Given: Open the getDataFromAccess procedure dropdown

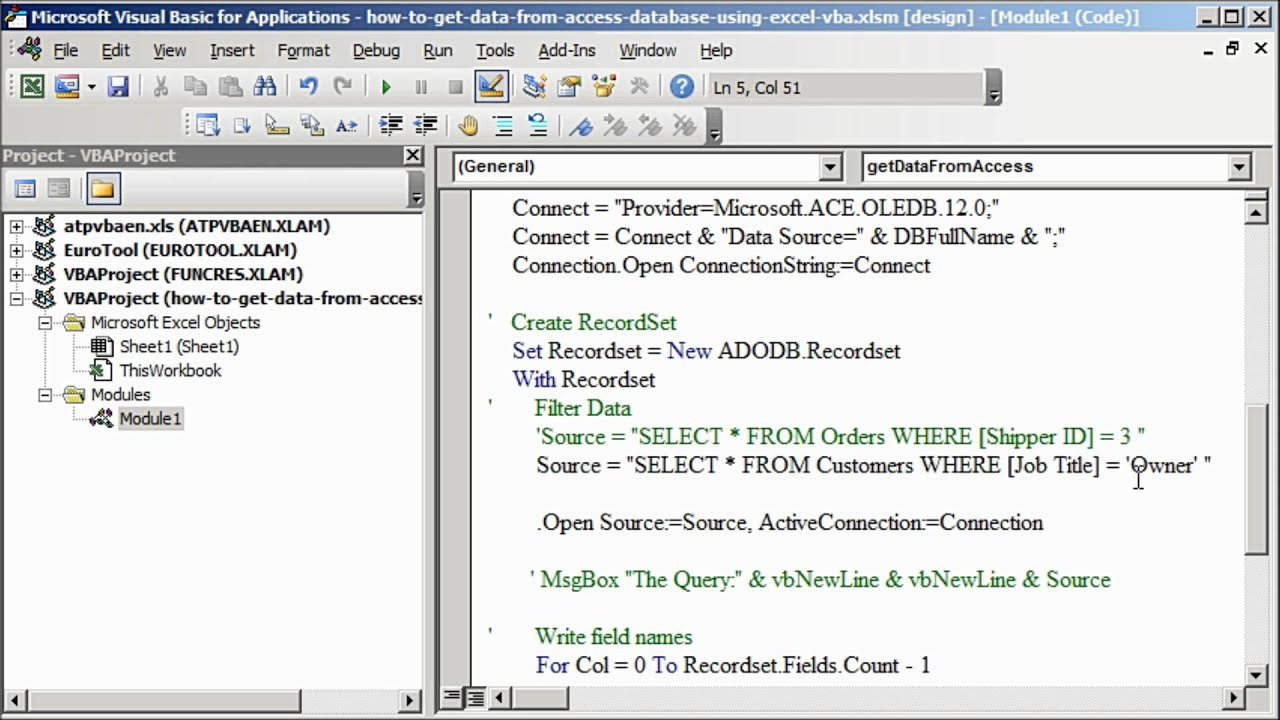Looking at the screenshot, I should (1239, 167).
